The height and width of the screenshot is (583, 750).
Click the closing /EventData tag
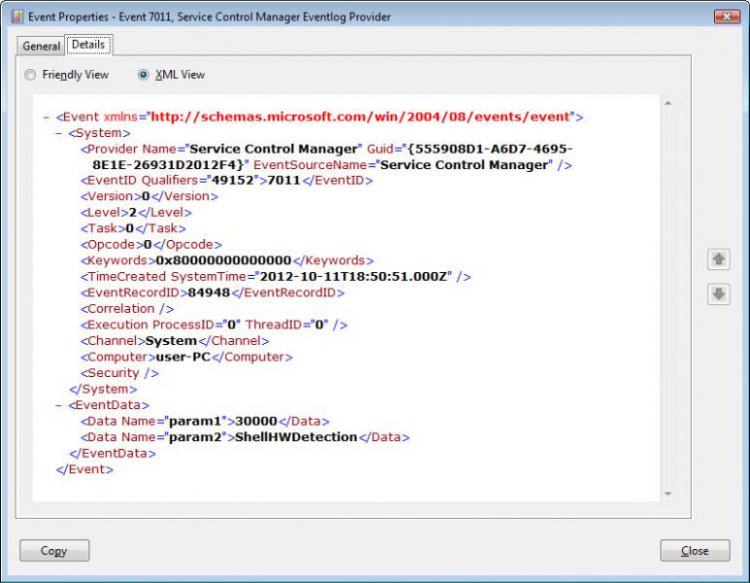point(112,453)
